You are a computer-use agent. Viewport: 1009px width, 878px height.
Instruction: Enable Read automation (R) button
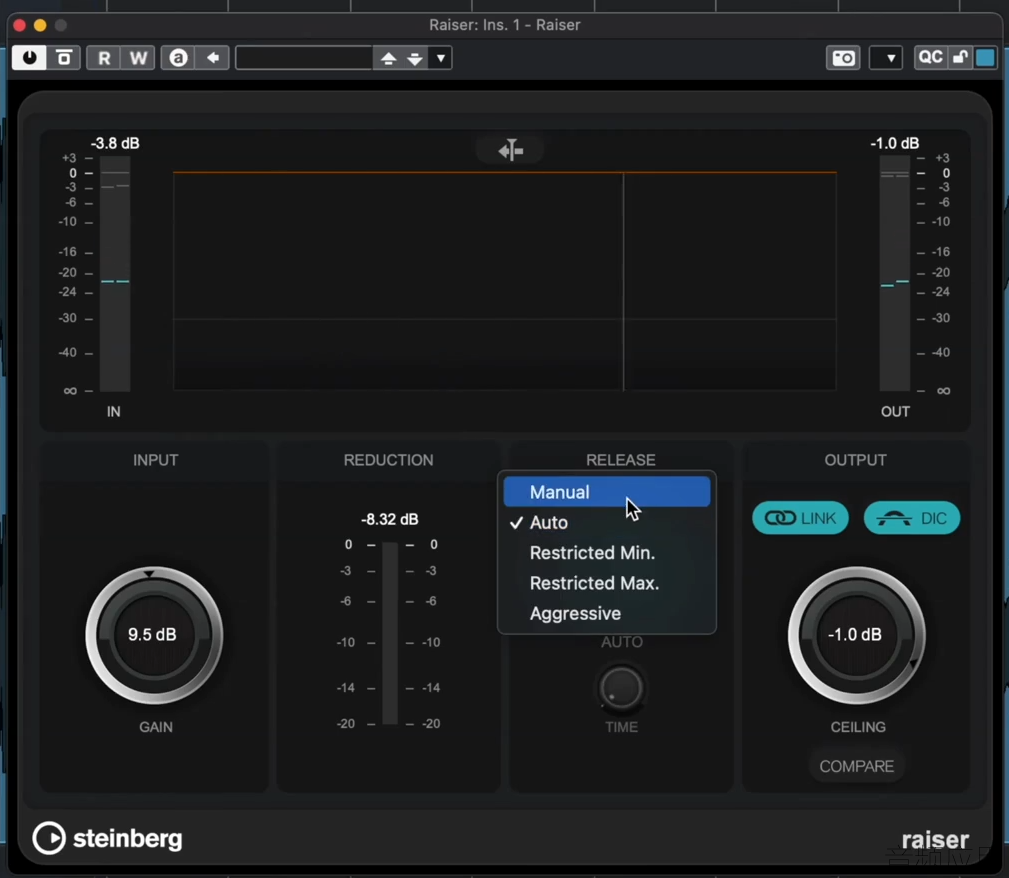pyautogui.click(x=104, y=58)
